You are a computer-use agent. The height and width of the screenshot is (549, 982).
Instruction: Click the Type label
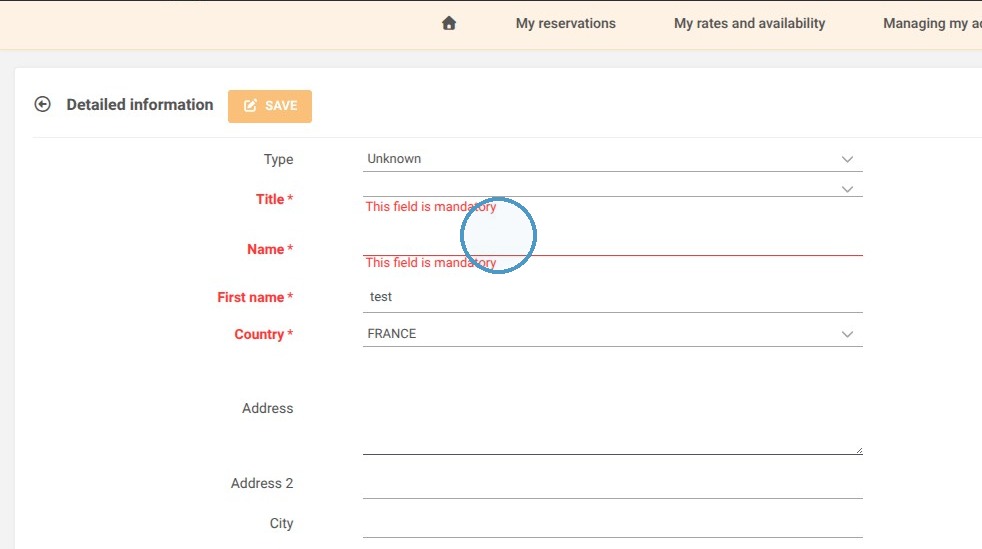click(x=278, y=159)
